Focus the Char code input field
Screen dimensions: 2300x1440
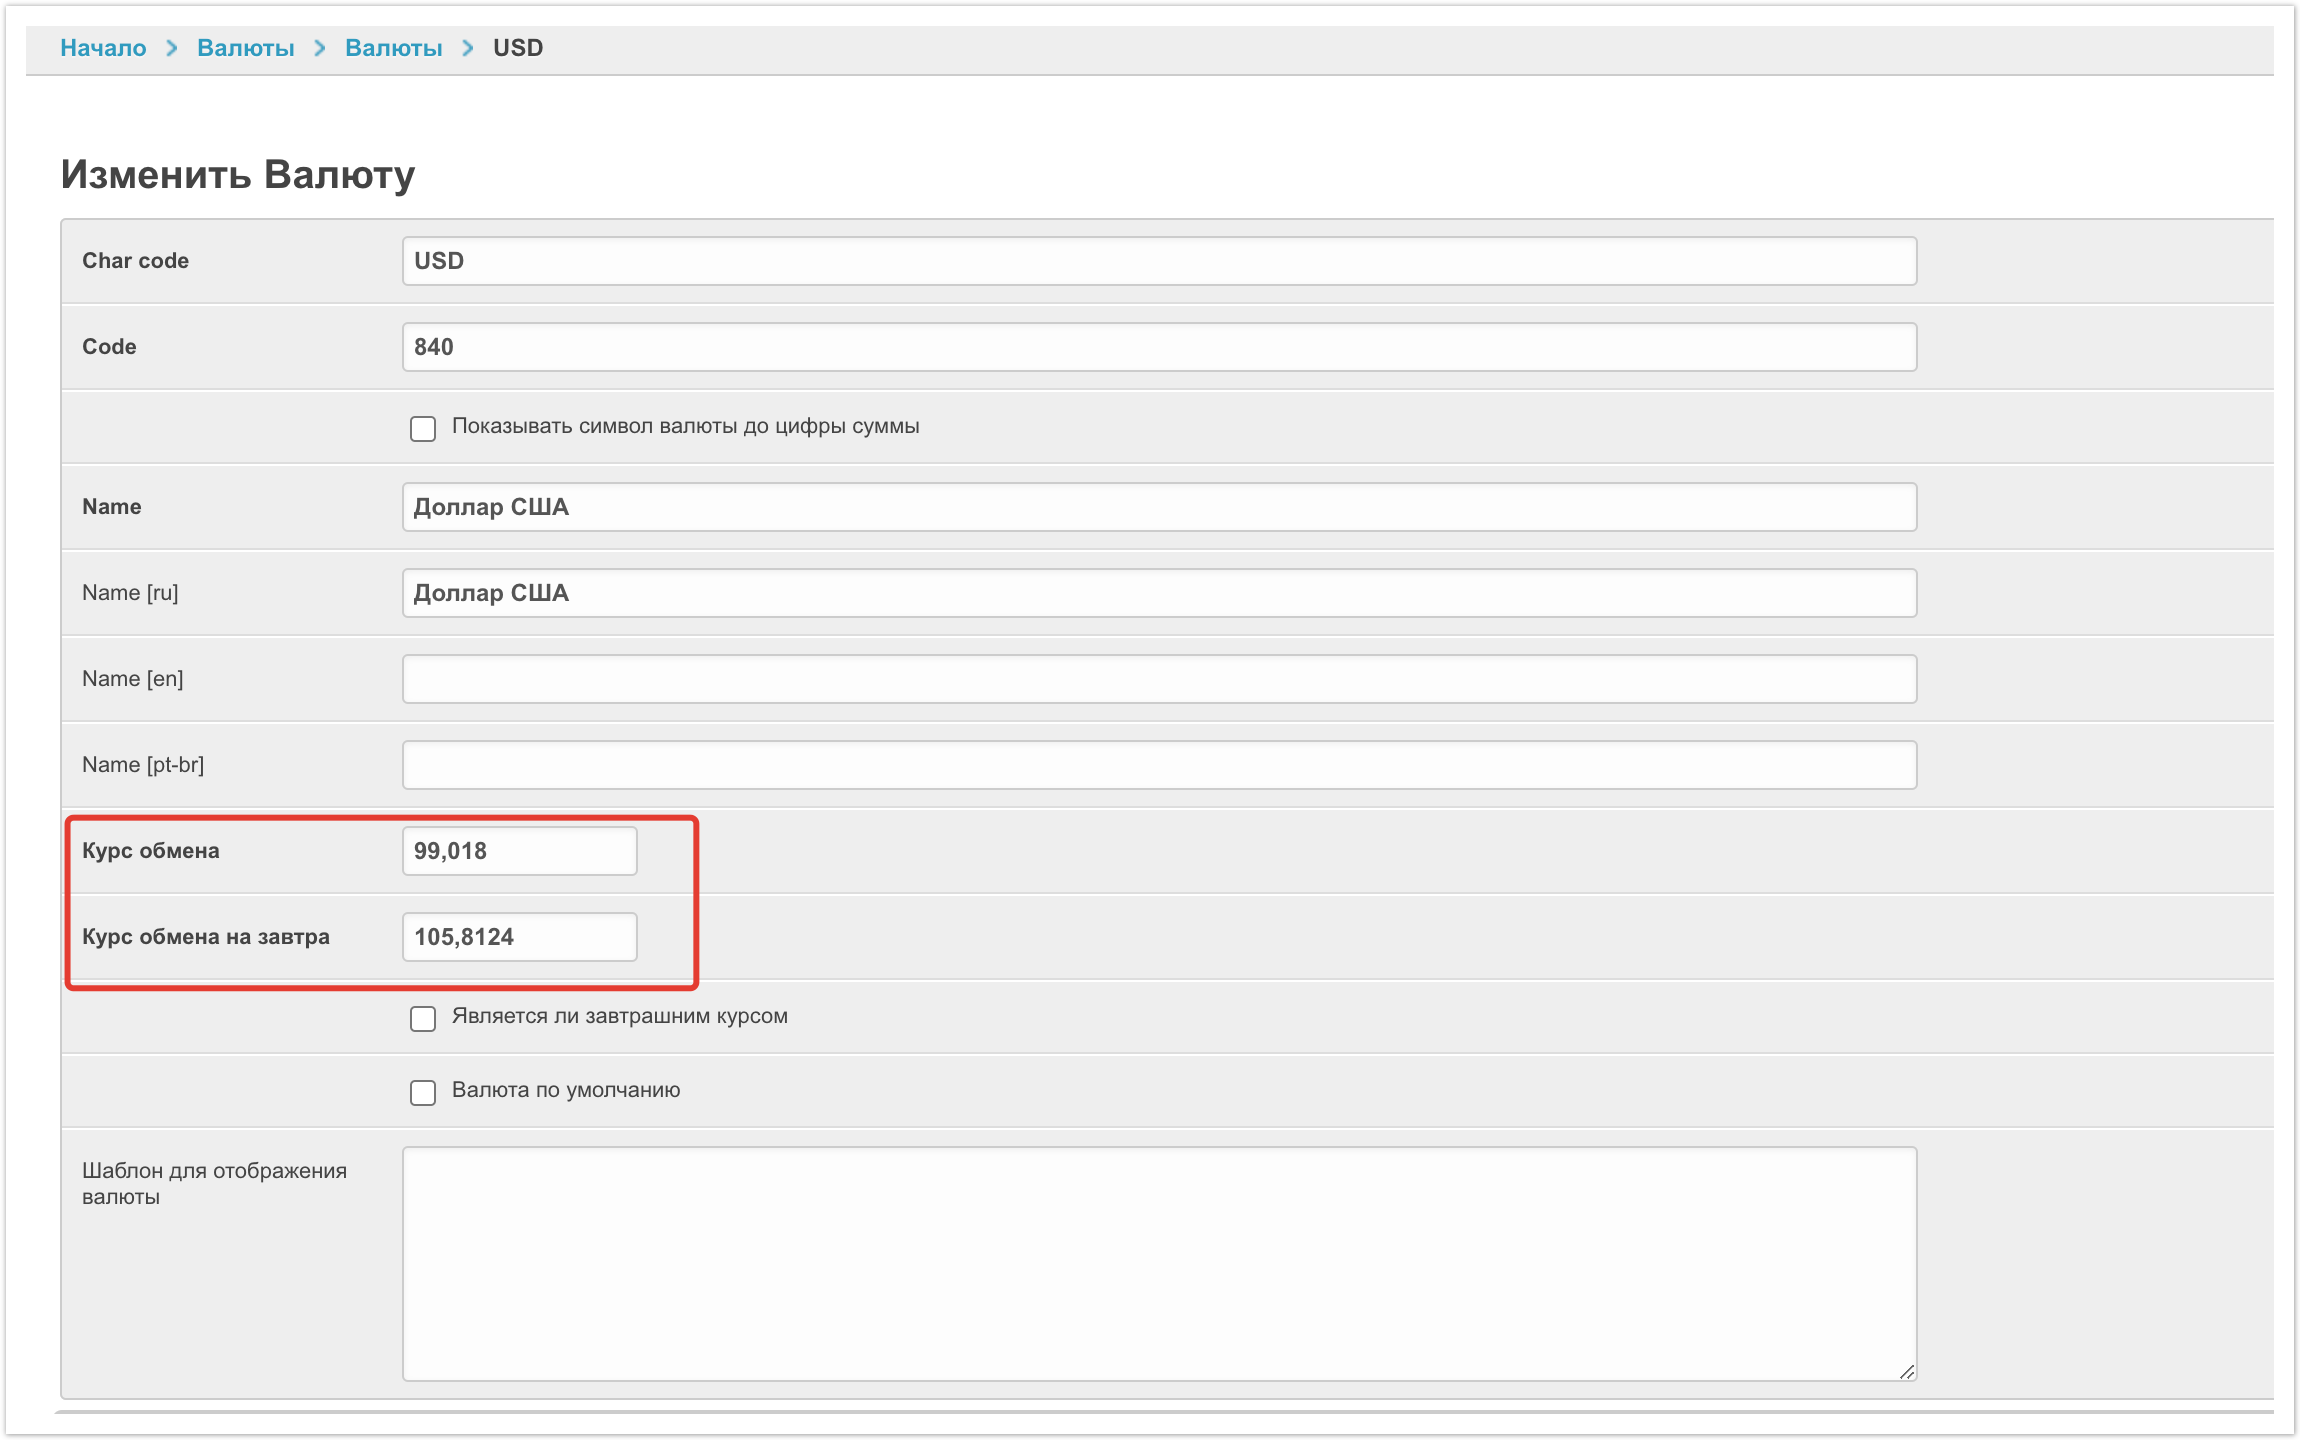click(1158, 261)
